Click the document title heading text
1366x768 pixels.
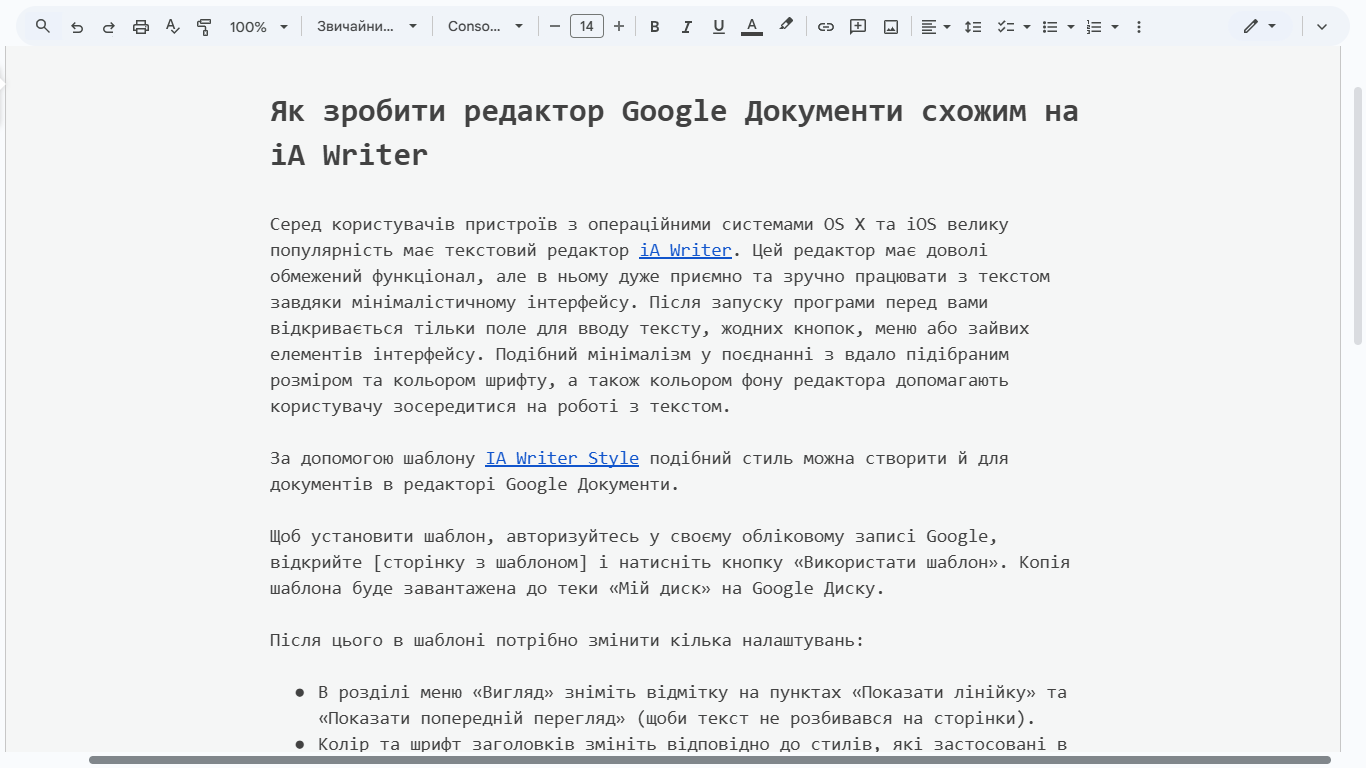(x=674, y=133)
